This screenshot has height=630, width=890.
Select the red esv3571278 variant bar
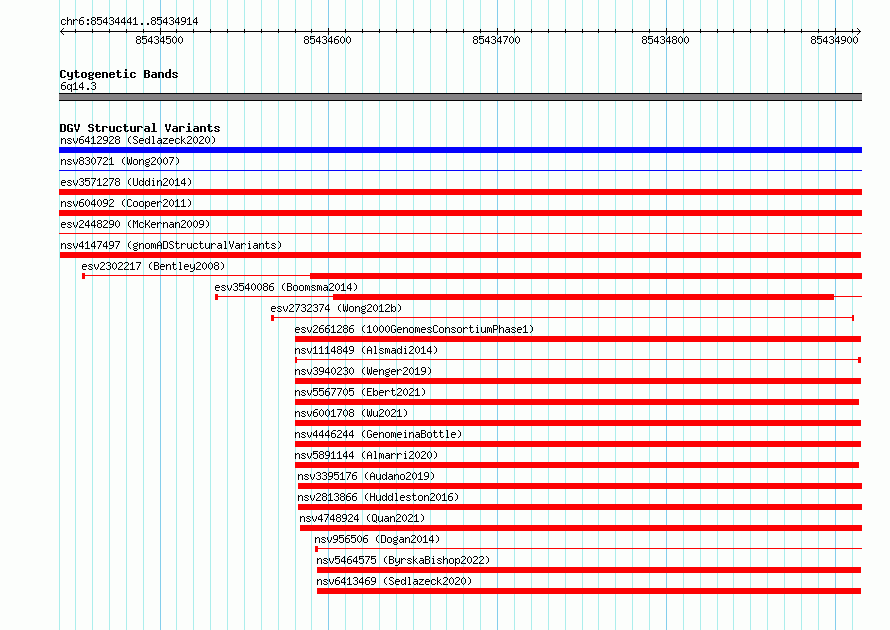pos(460,192)
